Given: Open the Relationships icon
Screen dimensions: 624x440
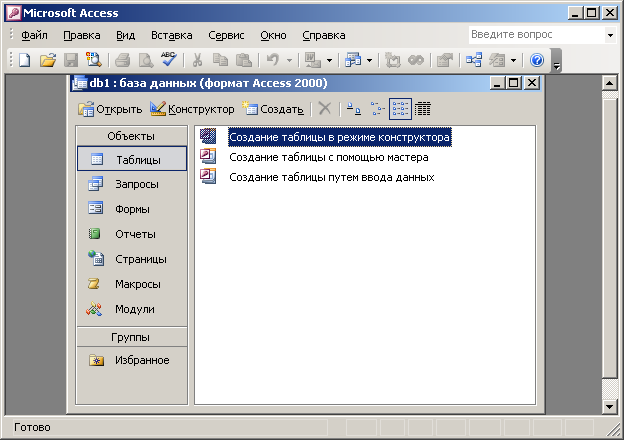Looking at the screenshot, I should click(474, 60).
